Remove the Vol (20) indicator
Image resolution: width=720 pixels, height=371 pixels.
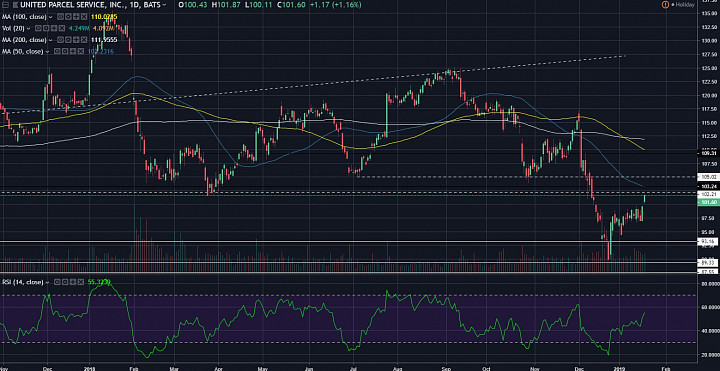(x=62, y=28)
